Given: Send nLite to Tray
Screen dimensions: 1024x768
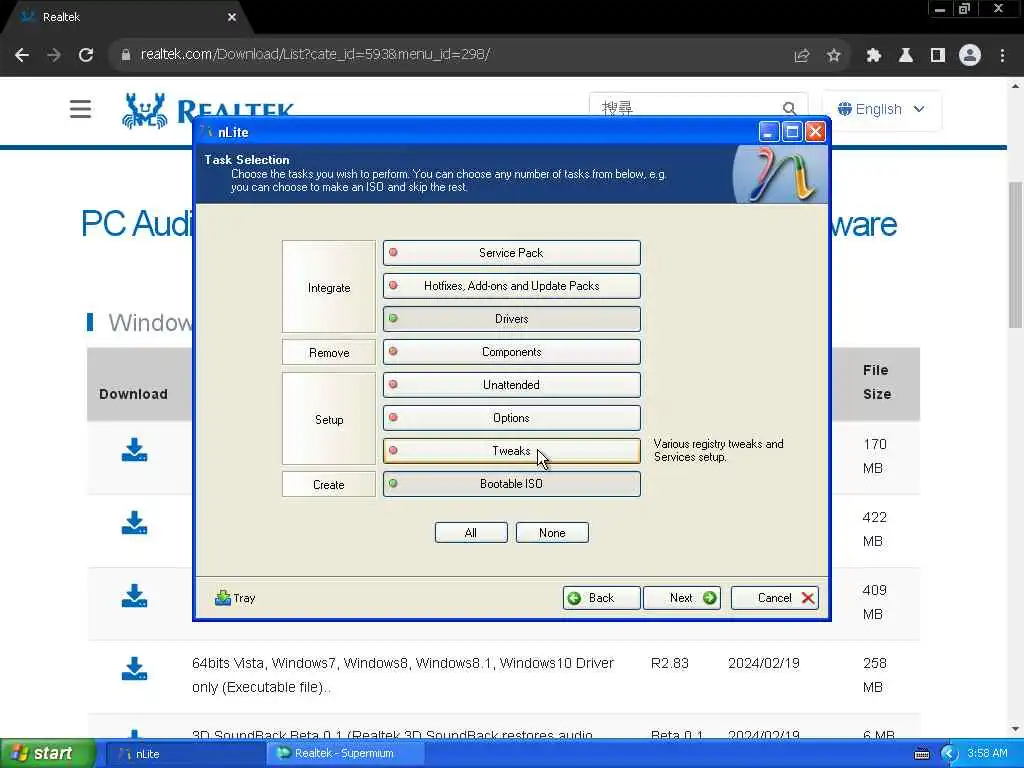Looking at the screenshot, I should [235, 598].
